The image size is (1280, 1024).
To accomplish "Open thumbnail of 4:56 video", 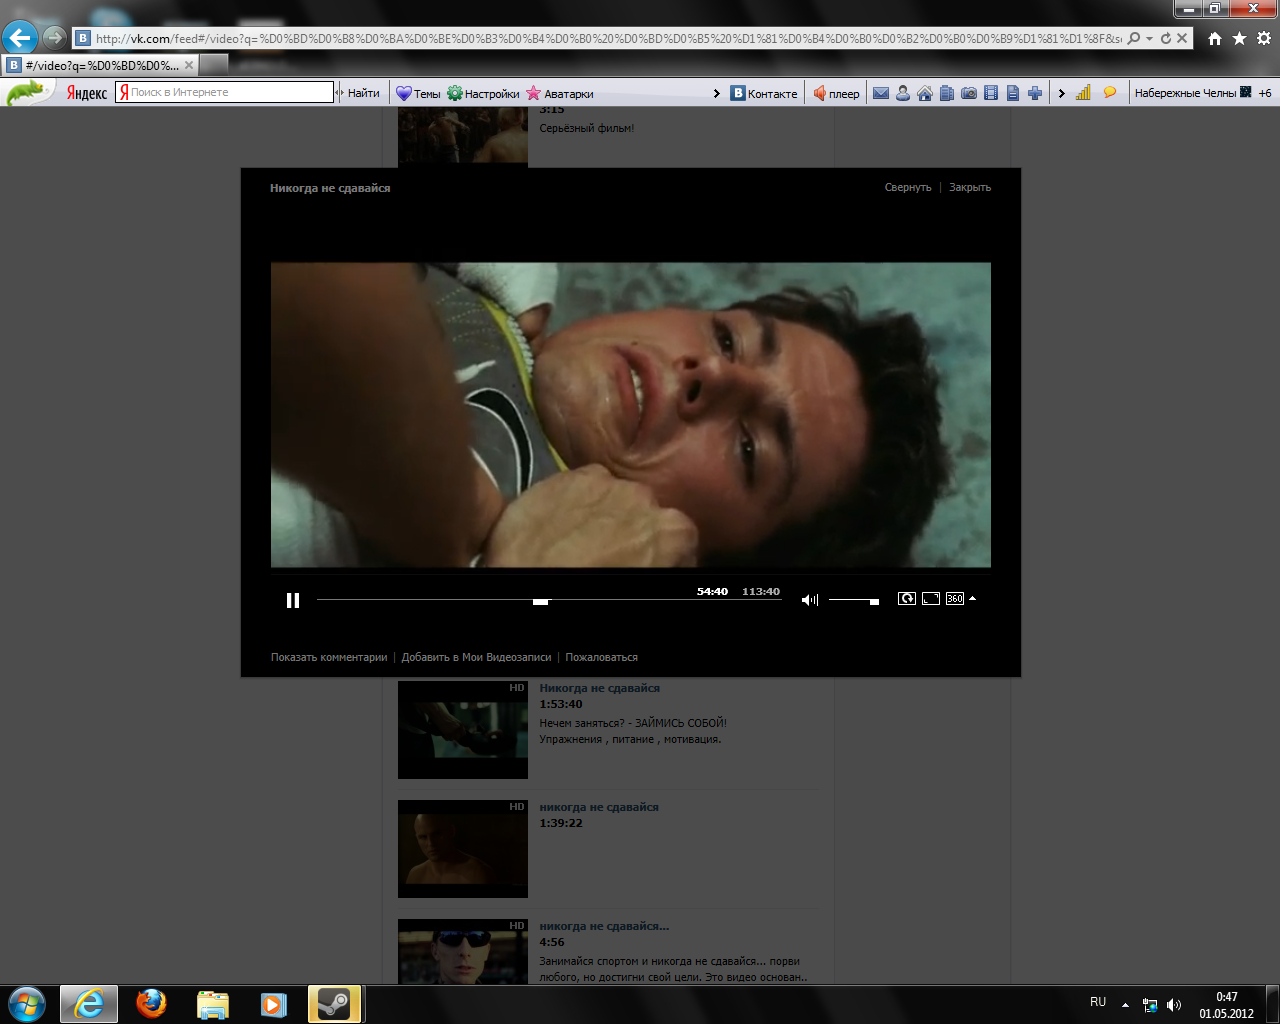I will [463, 952].
